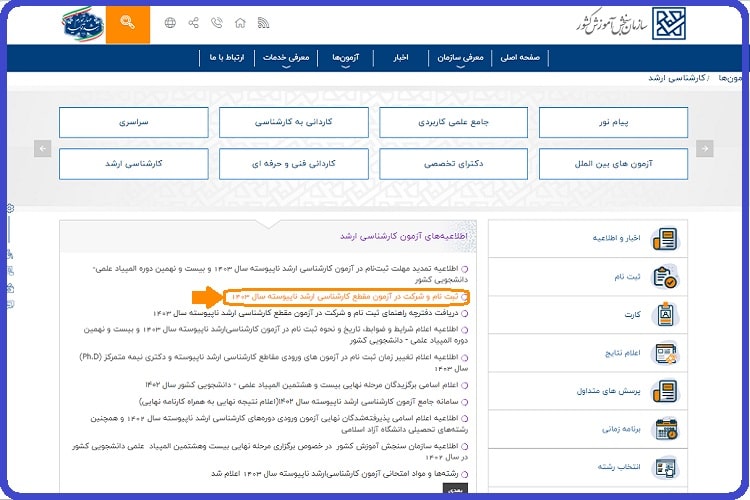Select the آزمون های بین الملل button
750x500 pixels.
pyautogui.click(x=614, y=164)
